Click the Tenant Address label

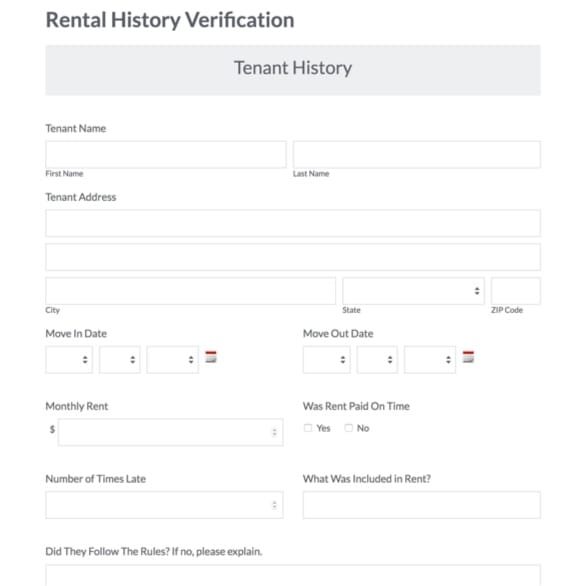(x=81, y=197)
